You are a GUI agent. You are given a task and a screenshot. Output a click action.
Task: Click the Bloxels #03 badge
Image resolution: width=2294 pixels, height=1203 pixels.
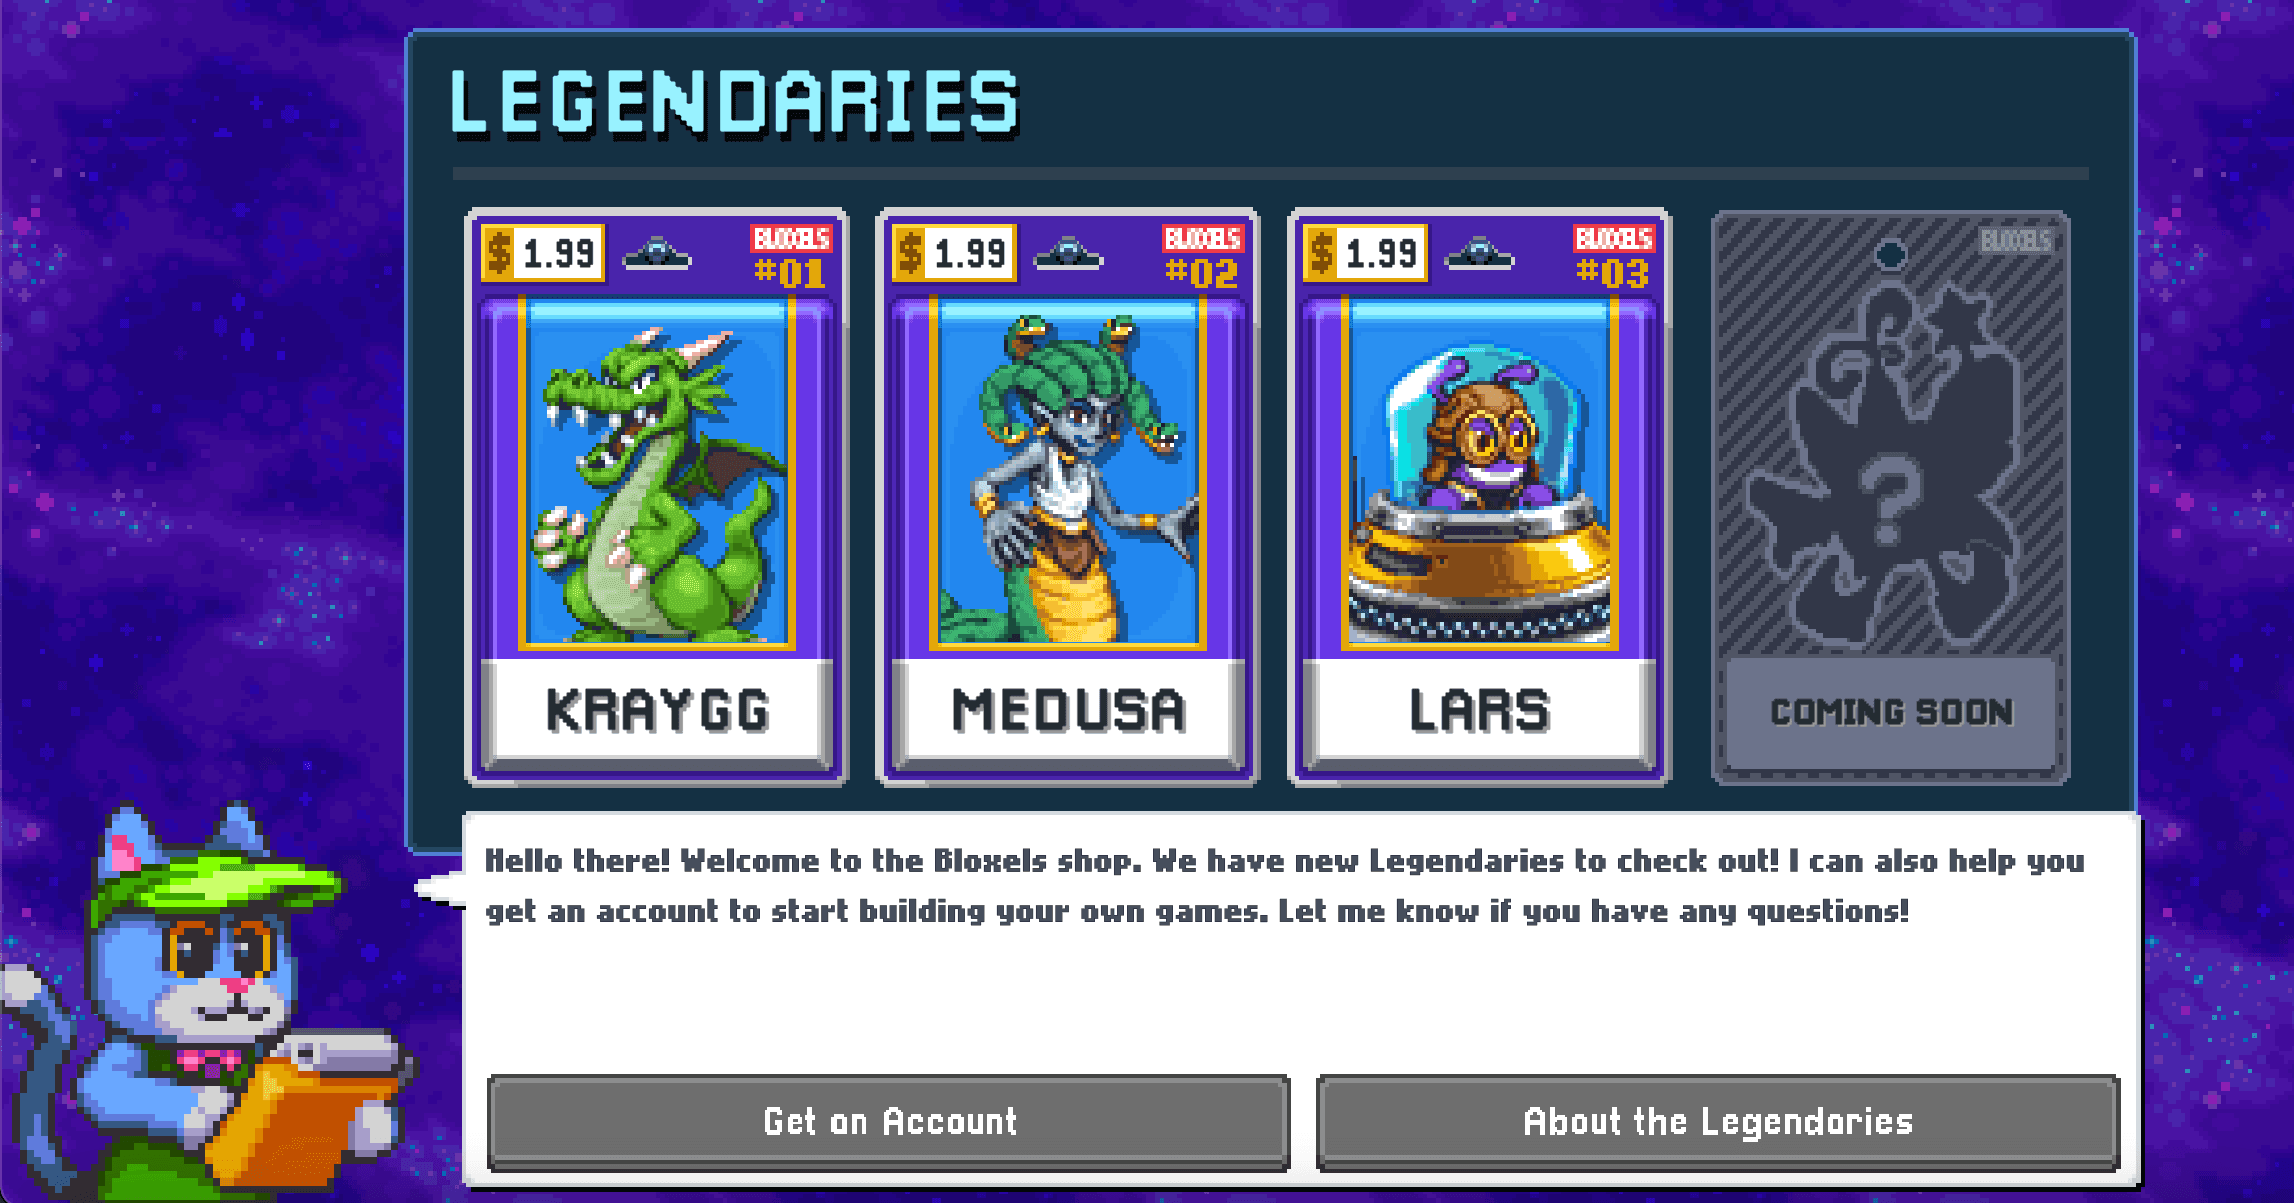point(1613,256)
